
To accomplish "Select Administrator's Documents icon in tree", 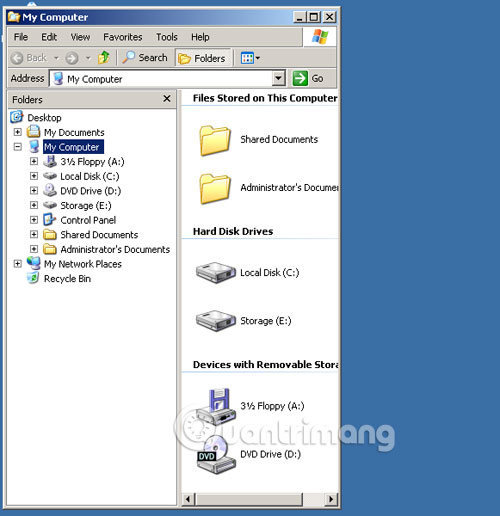I will coord(50,249).
